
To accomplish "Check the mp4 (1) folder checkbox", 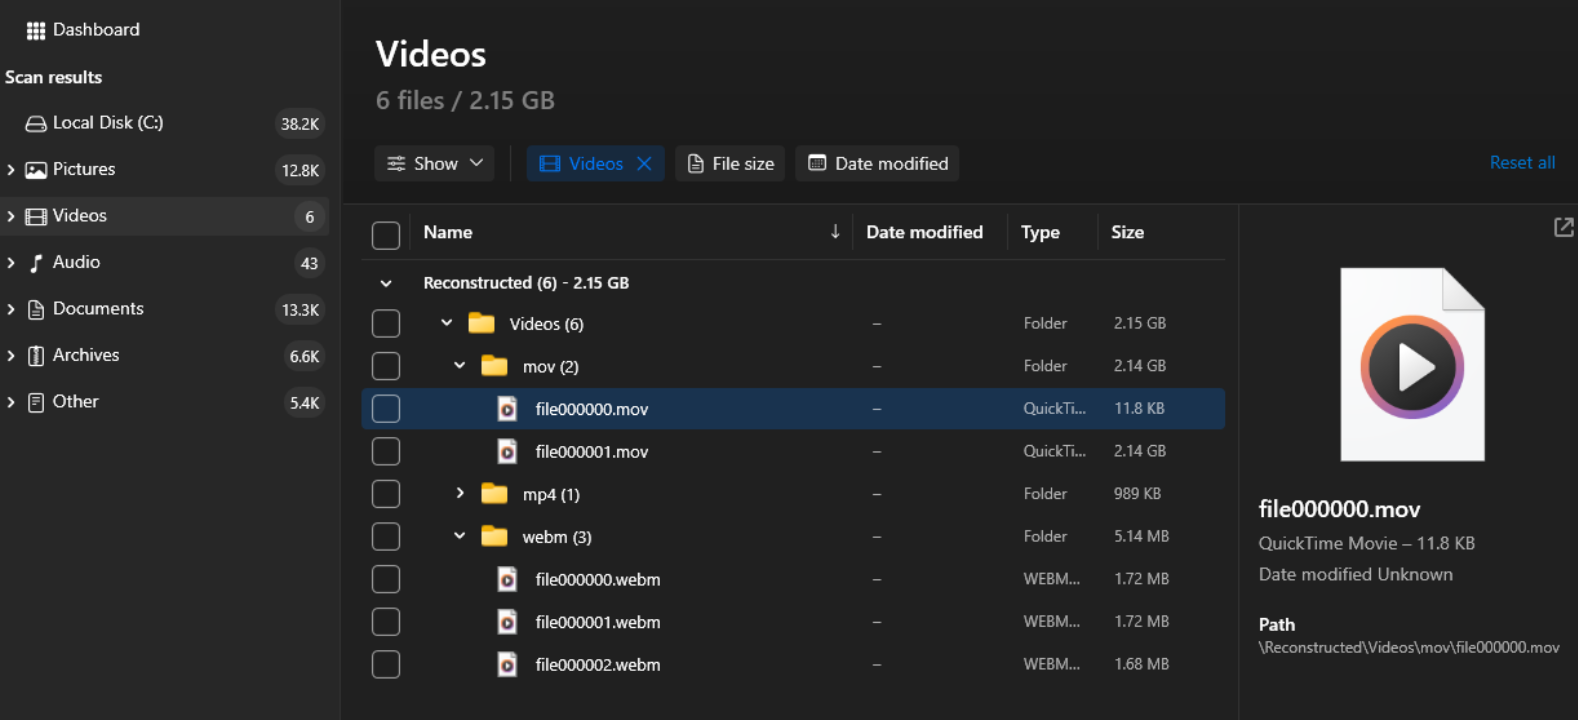I will (x=386, y=494).
